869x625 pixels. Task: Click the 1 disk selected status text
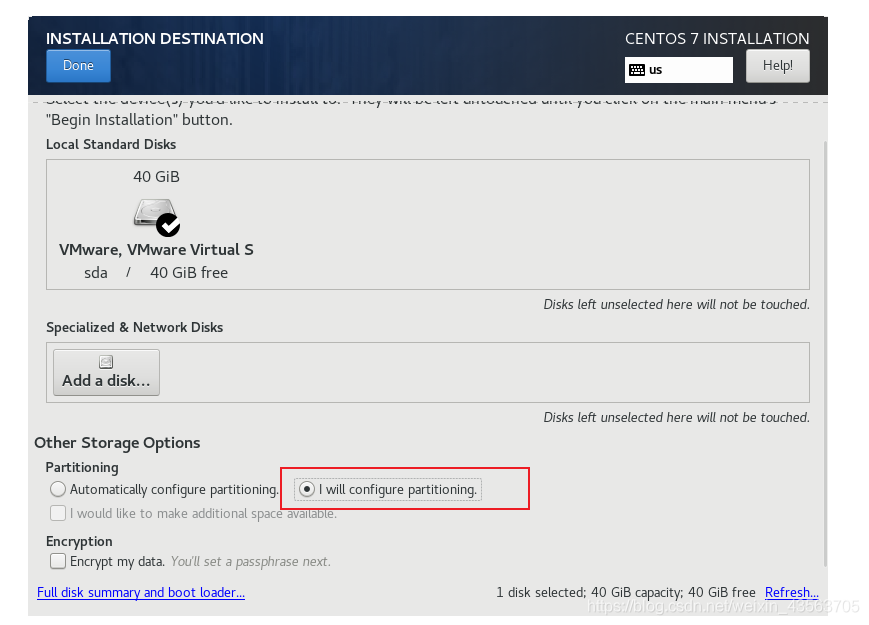[x=626, y=592]
